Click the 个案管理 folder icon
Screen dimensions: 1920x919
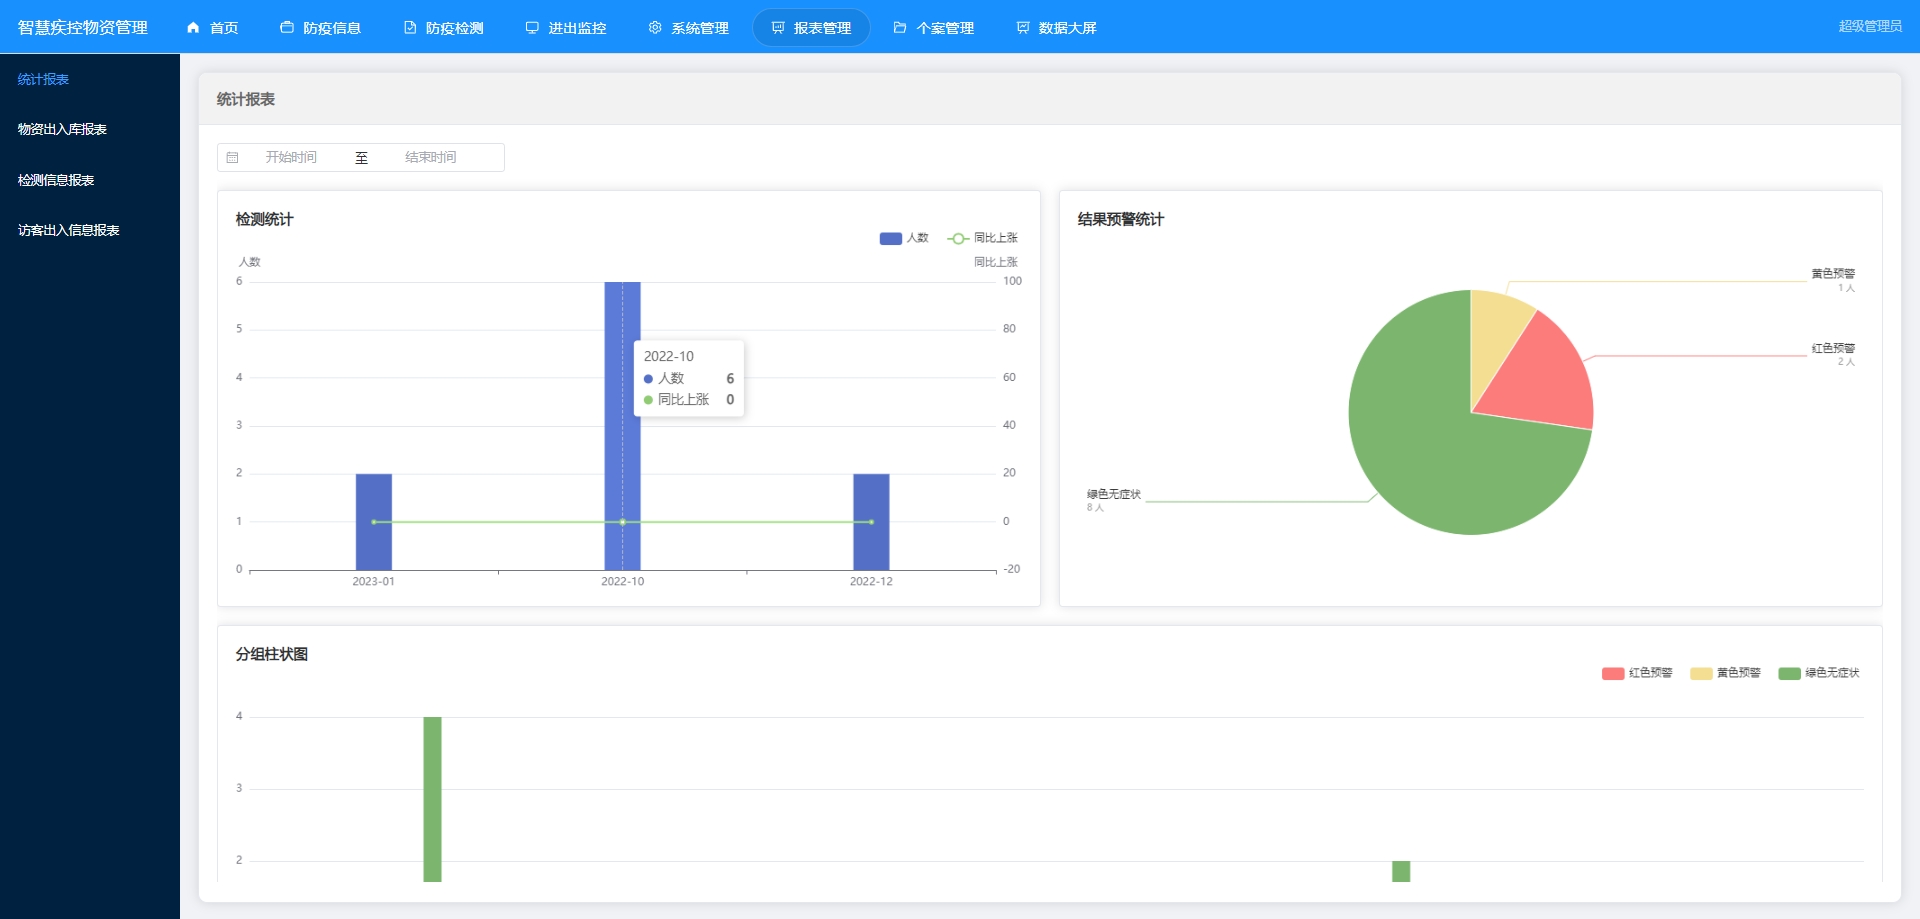click(x=900, y=28)
